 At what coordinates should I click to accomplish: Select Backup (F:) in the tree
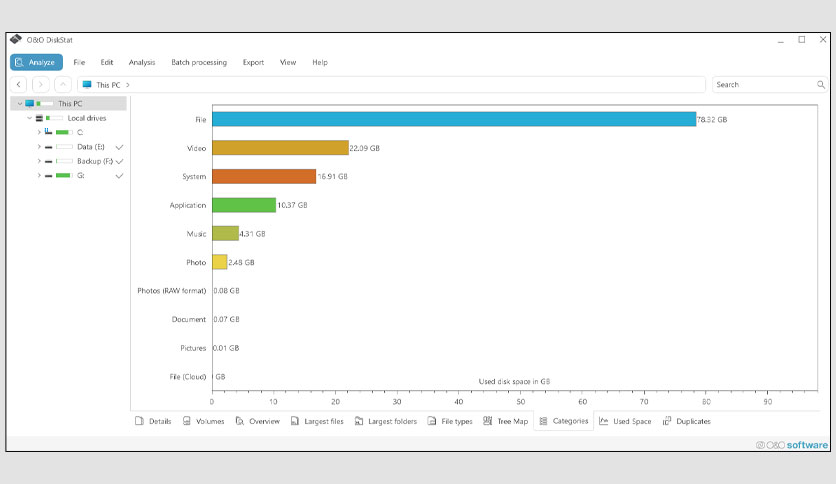(95, 161)
